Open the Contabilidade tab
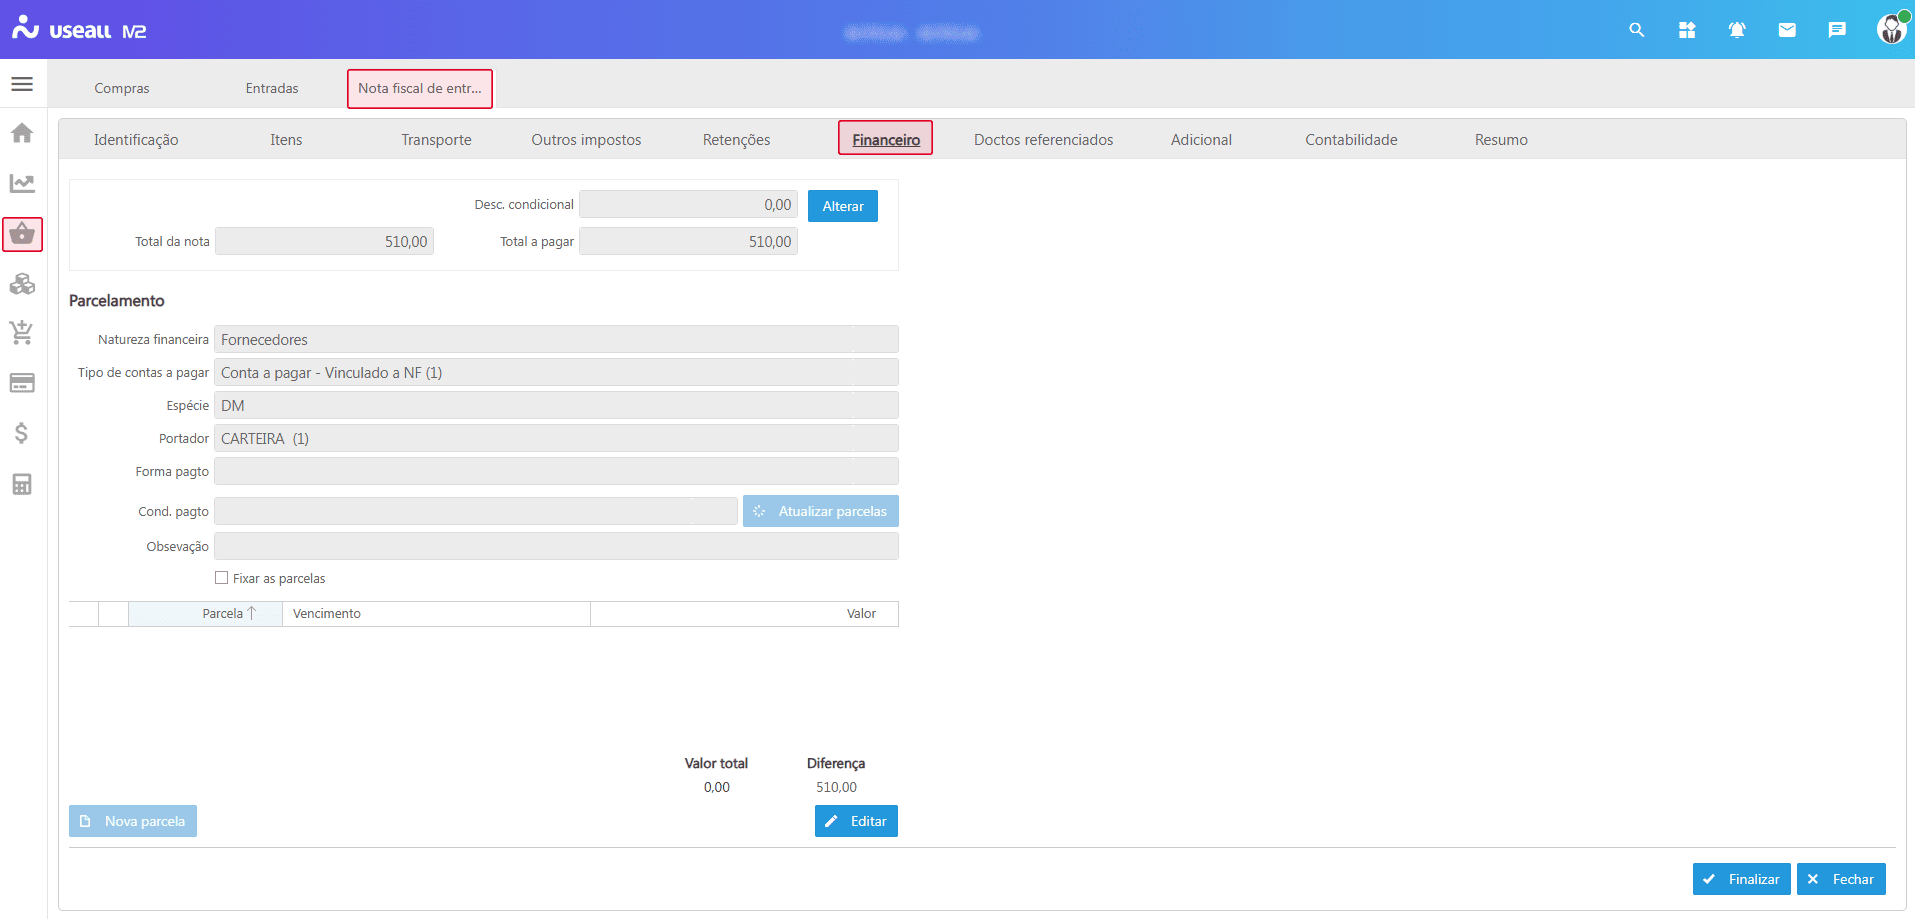This screenshot has width=1915, height=919. click(1350, 140)
